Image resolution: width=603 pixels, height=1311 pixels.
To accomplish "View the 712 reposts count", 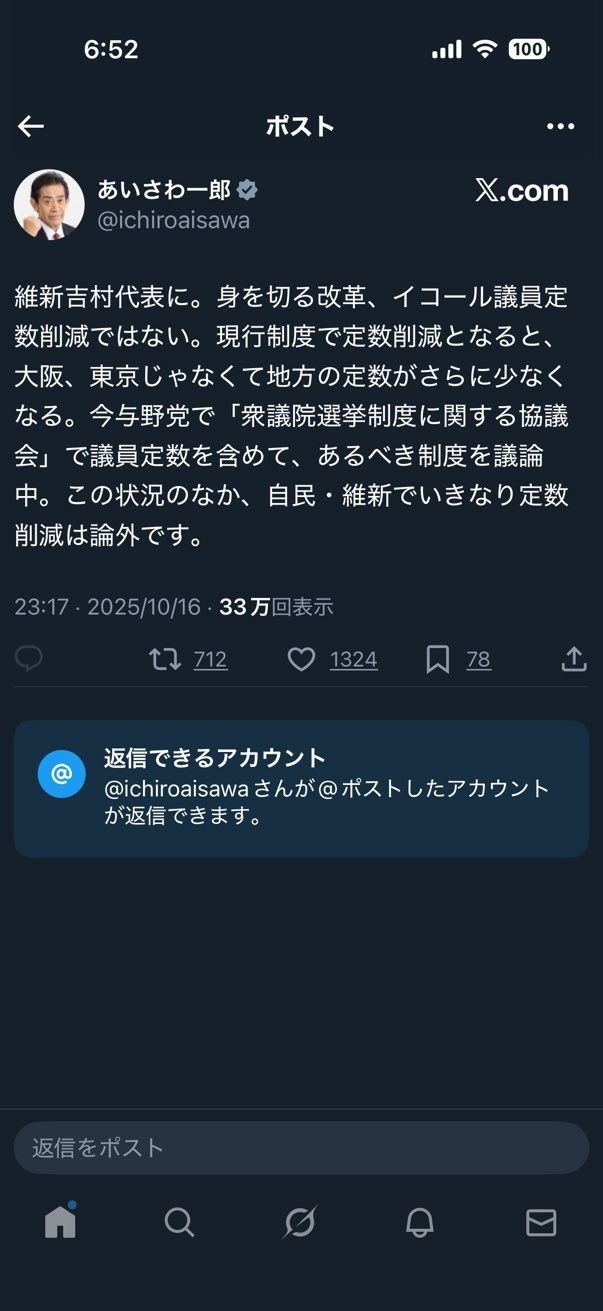I will (210, 660).
